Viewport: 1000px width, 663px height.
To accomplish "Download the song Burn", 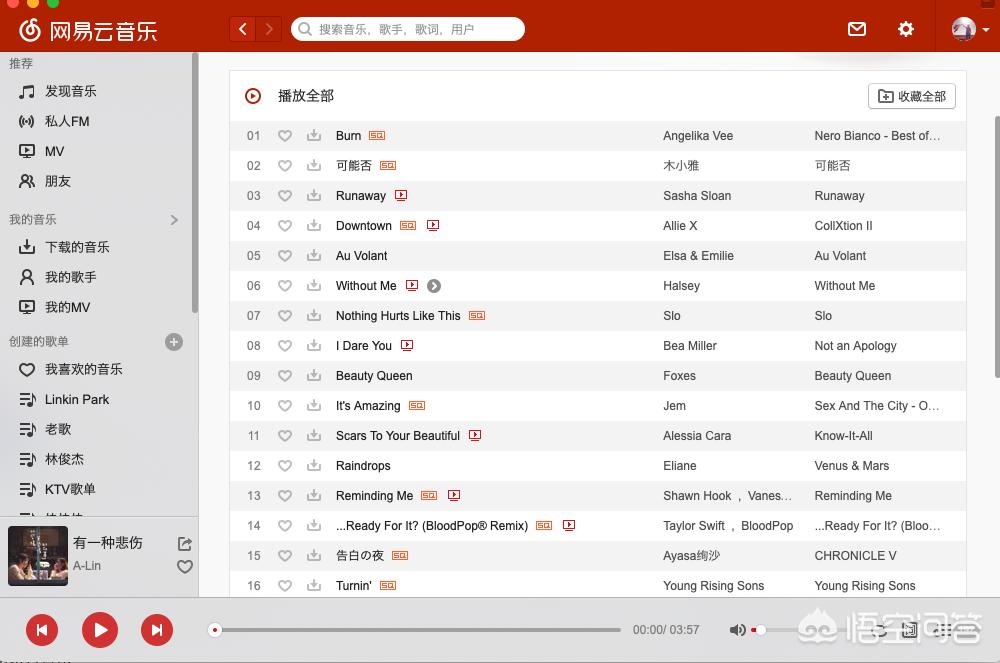I will tap(314, 136).
